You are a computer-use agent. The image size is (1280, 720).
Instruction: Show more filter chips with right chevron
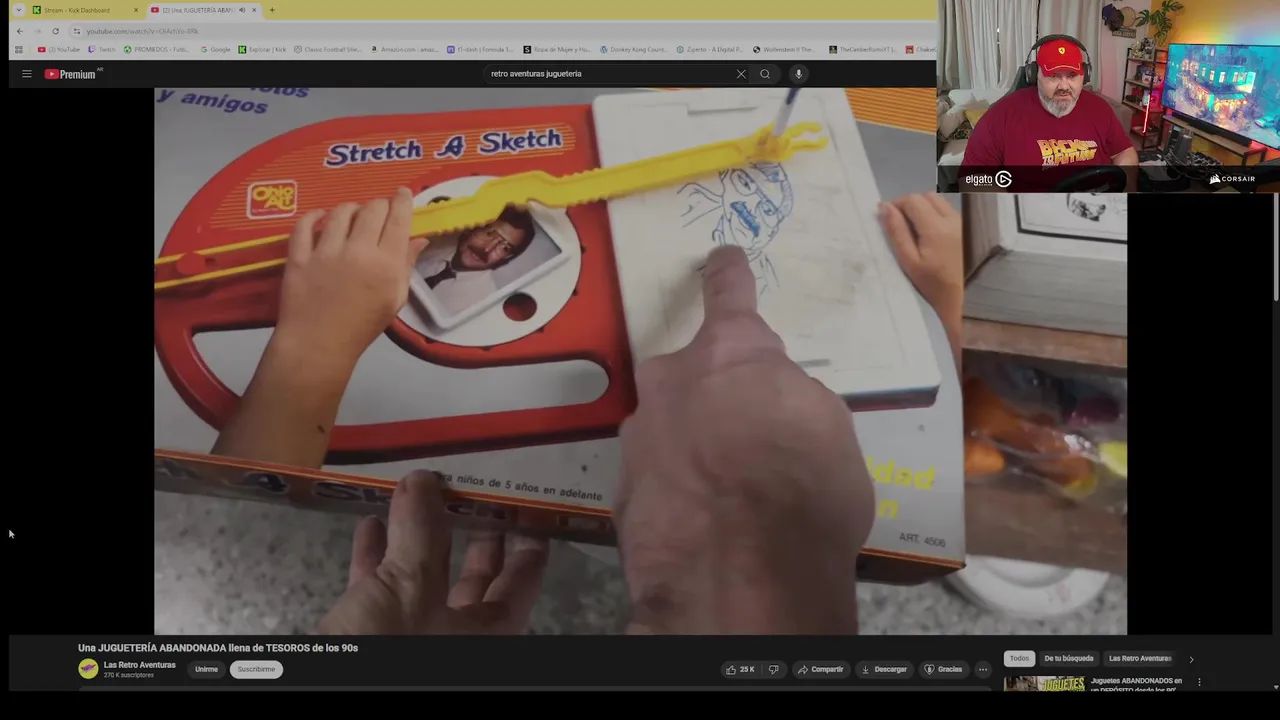tap(1191, 659)
